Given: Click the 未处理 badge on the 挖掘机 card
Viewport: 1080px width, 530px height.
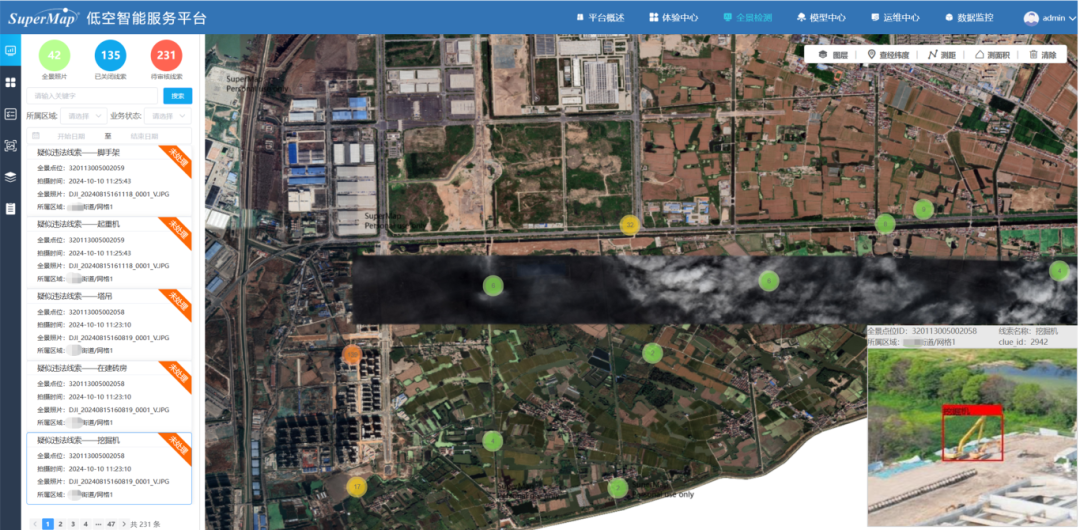Looking at the screenshot, I should click(x=176, y=447).
